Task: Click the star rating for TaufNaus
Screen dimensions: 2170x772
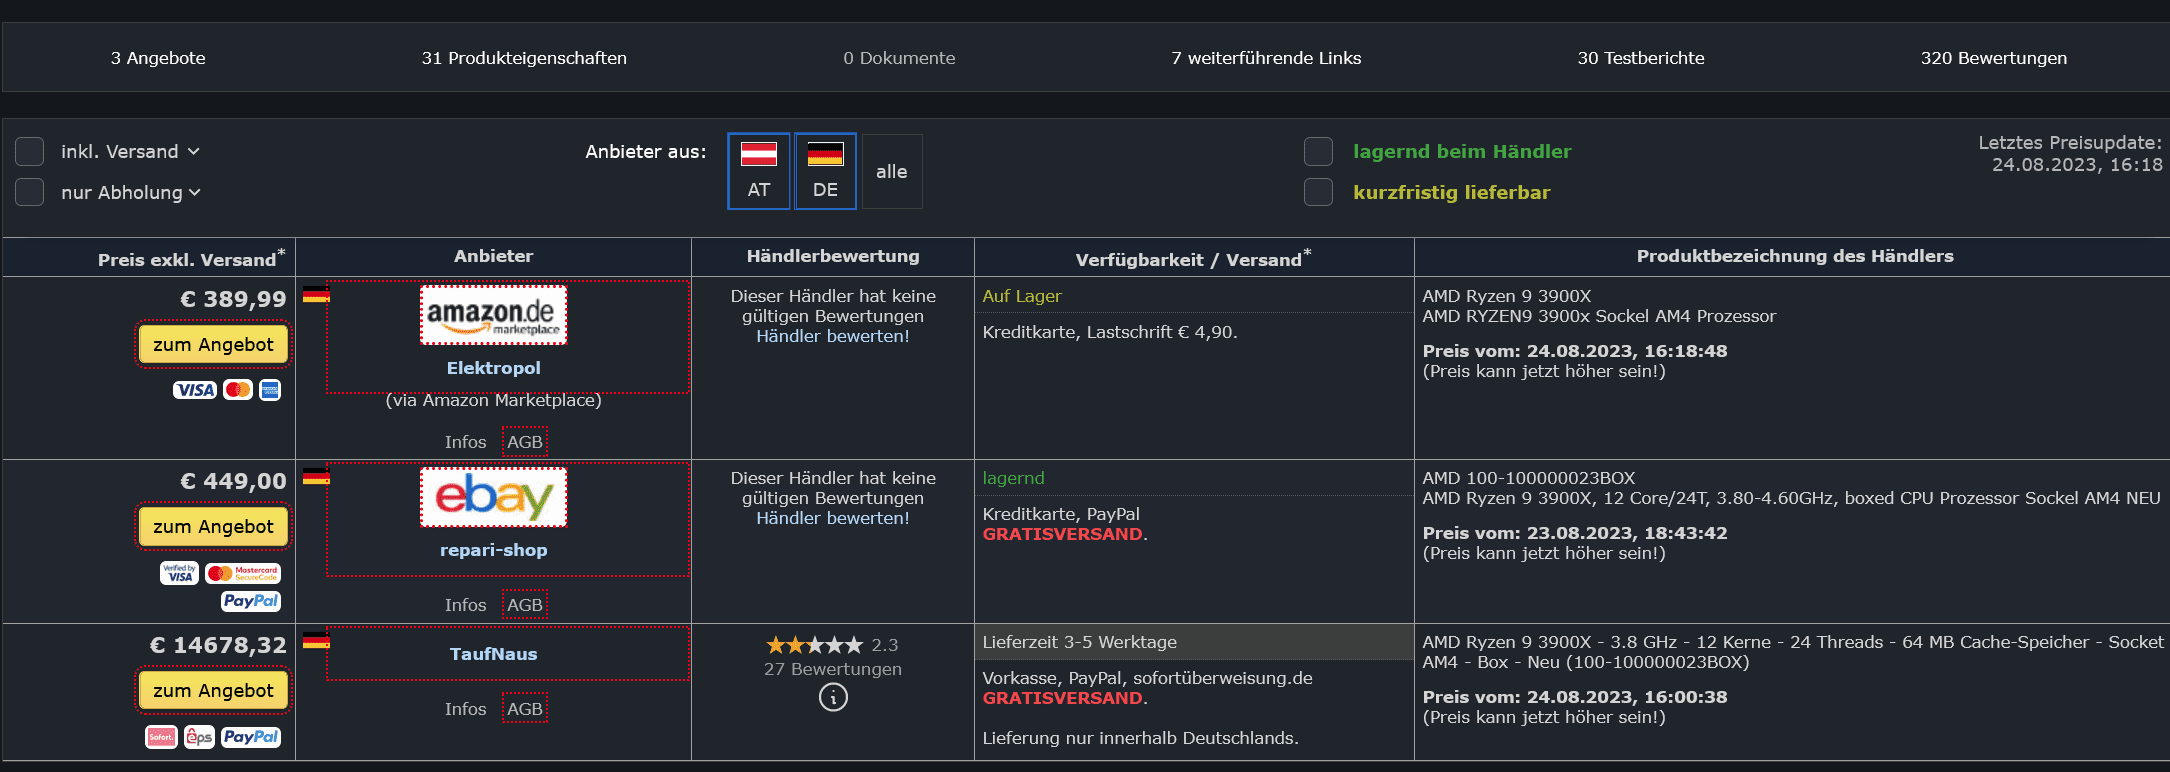Action: [814, 645]
